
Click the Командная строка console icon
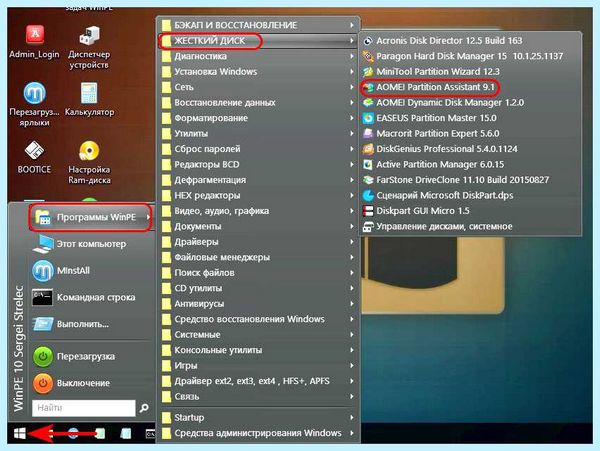(x=42, y=298)
